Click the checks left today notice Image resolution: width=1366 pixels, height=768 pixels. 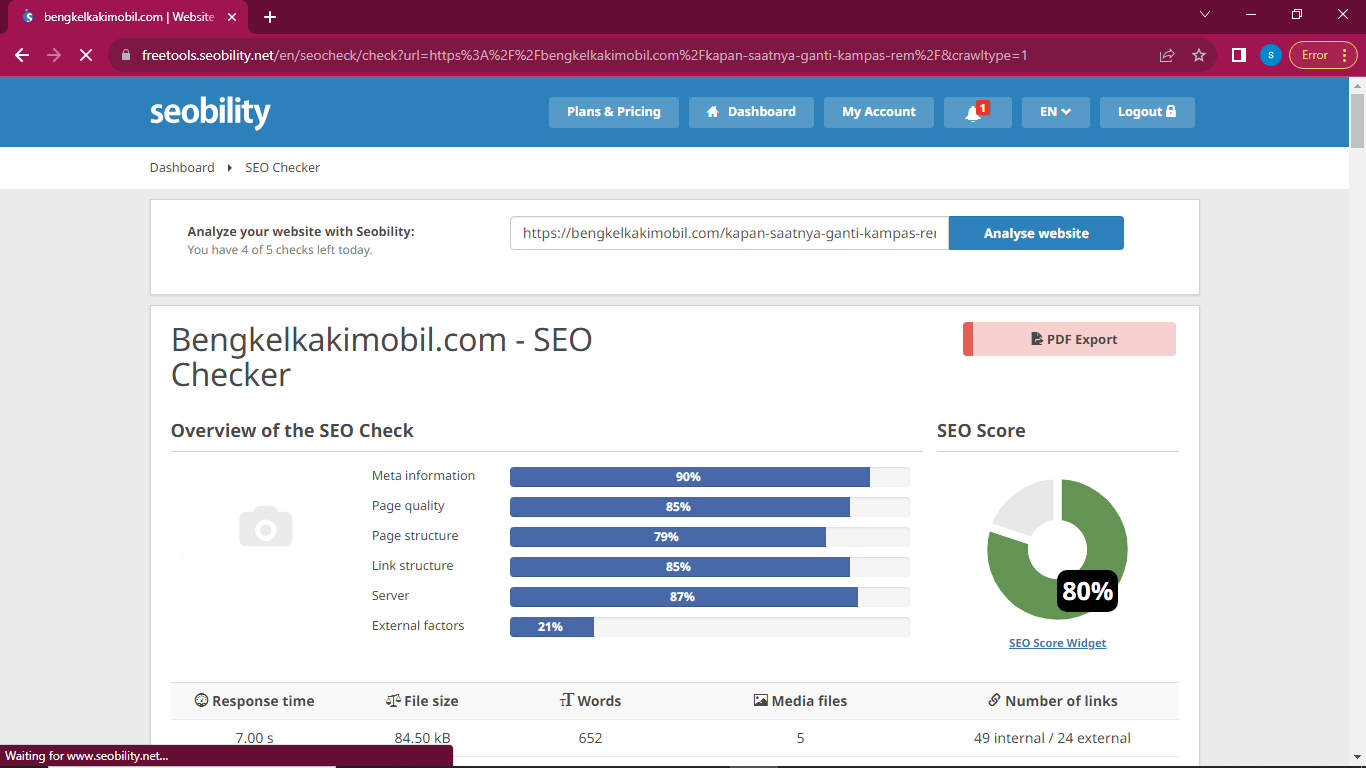(280, 250)
